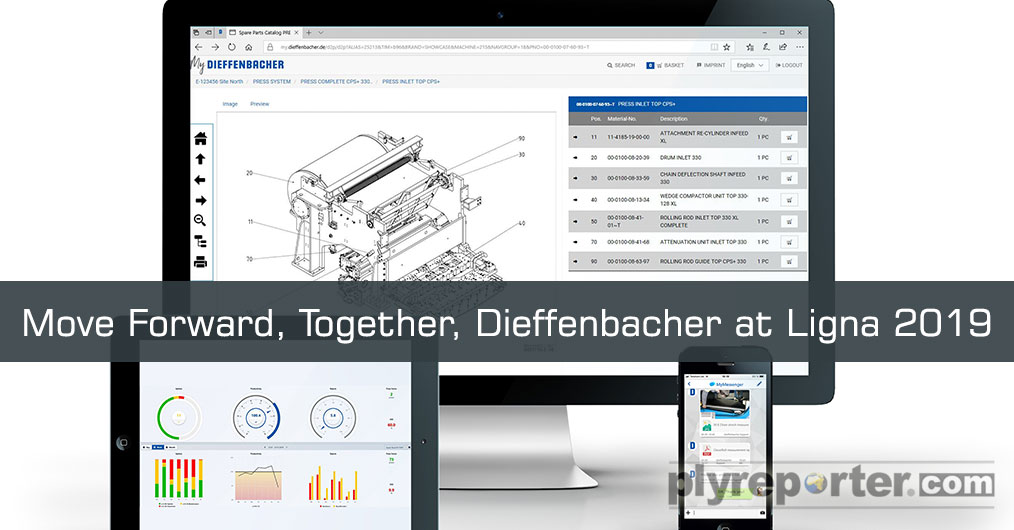The image size is (1014, 530).
Task: Click the browser share icon
Action: click(x=783, y=47)
